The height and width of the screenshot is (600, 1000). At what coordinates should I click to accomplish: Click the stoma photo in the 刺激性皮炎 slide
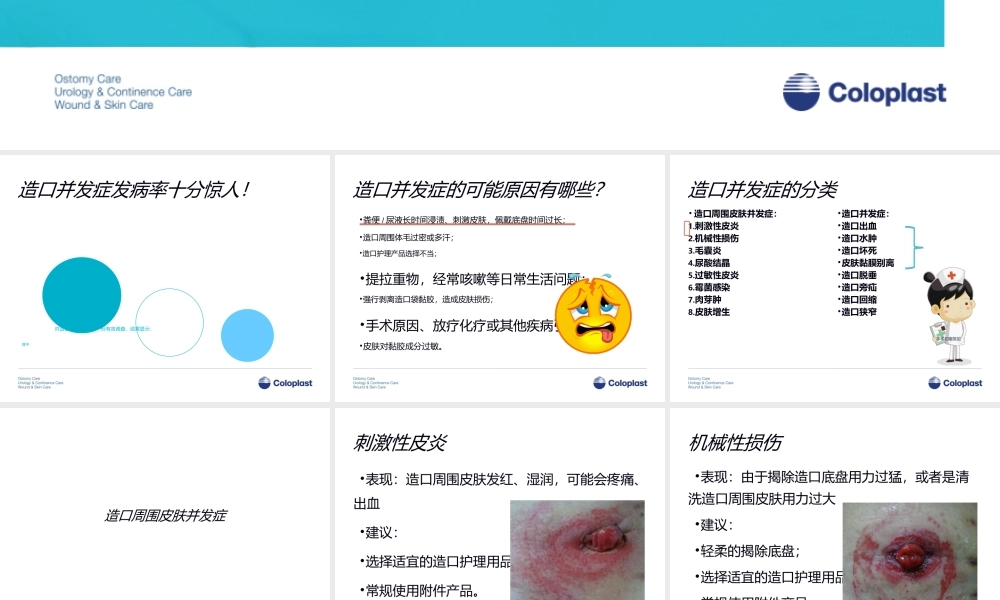(577, 550)
